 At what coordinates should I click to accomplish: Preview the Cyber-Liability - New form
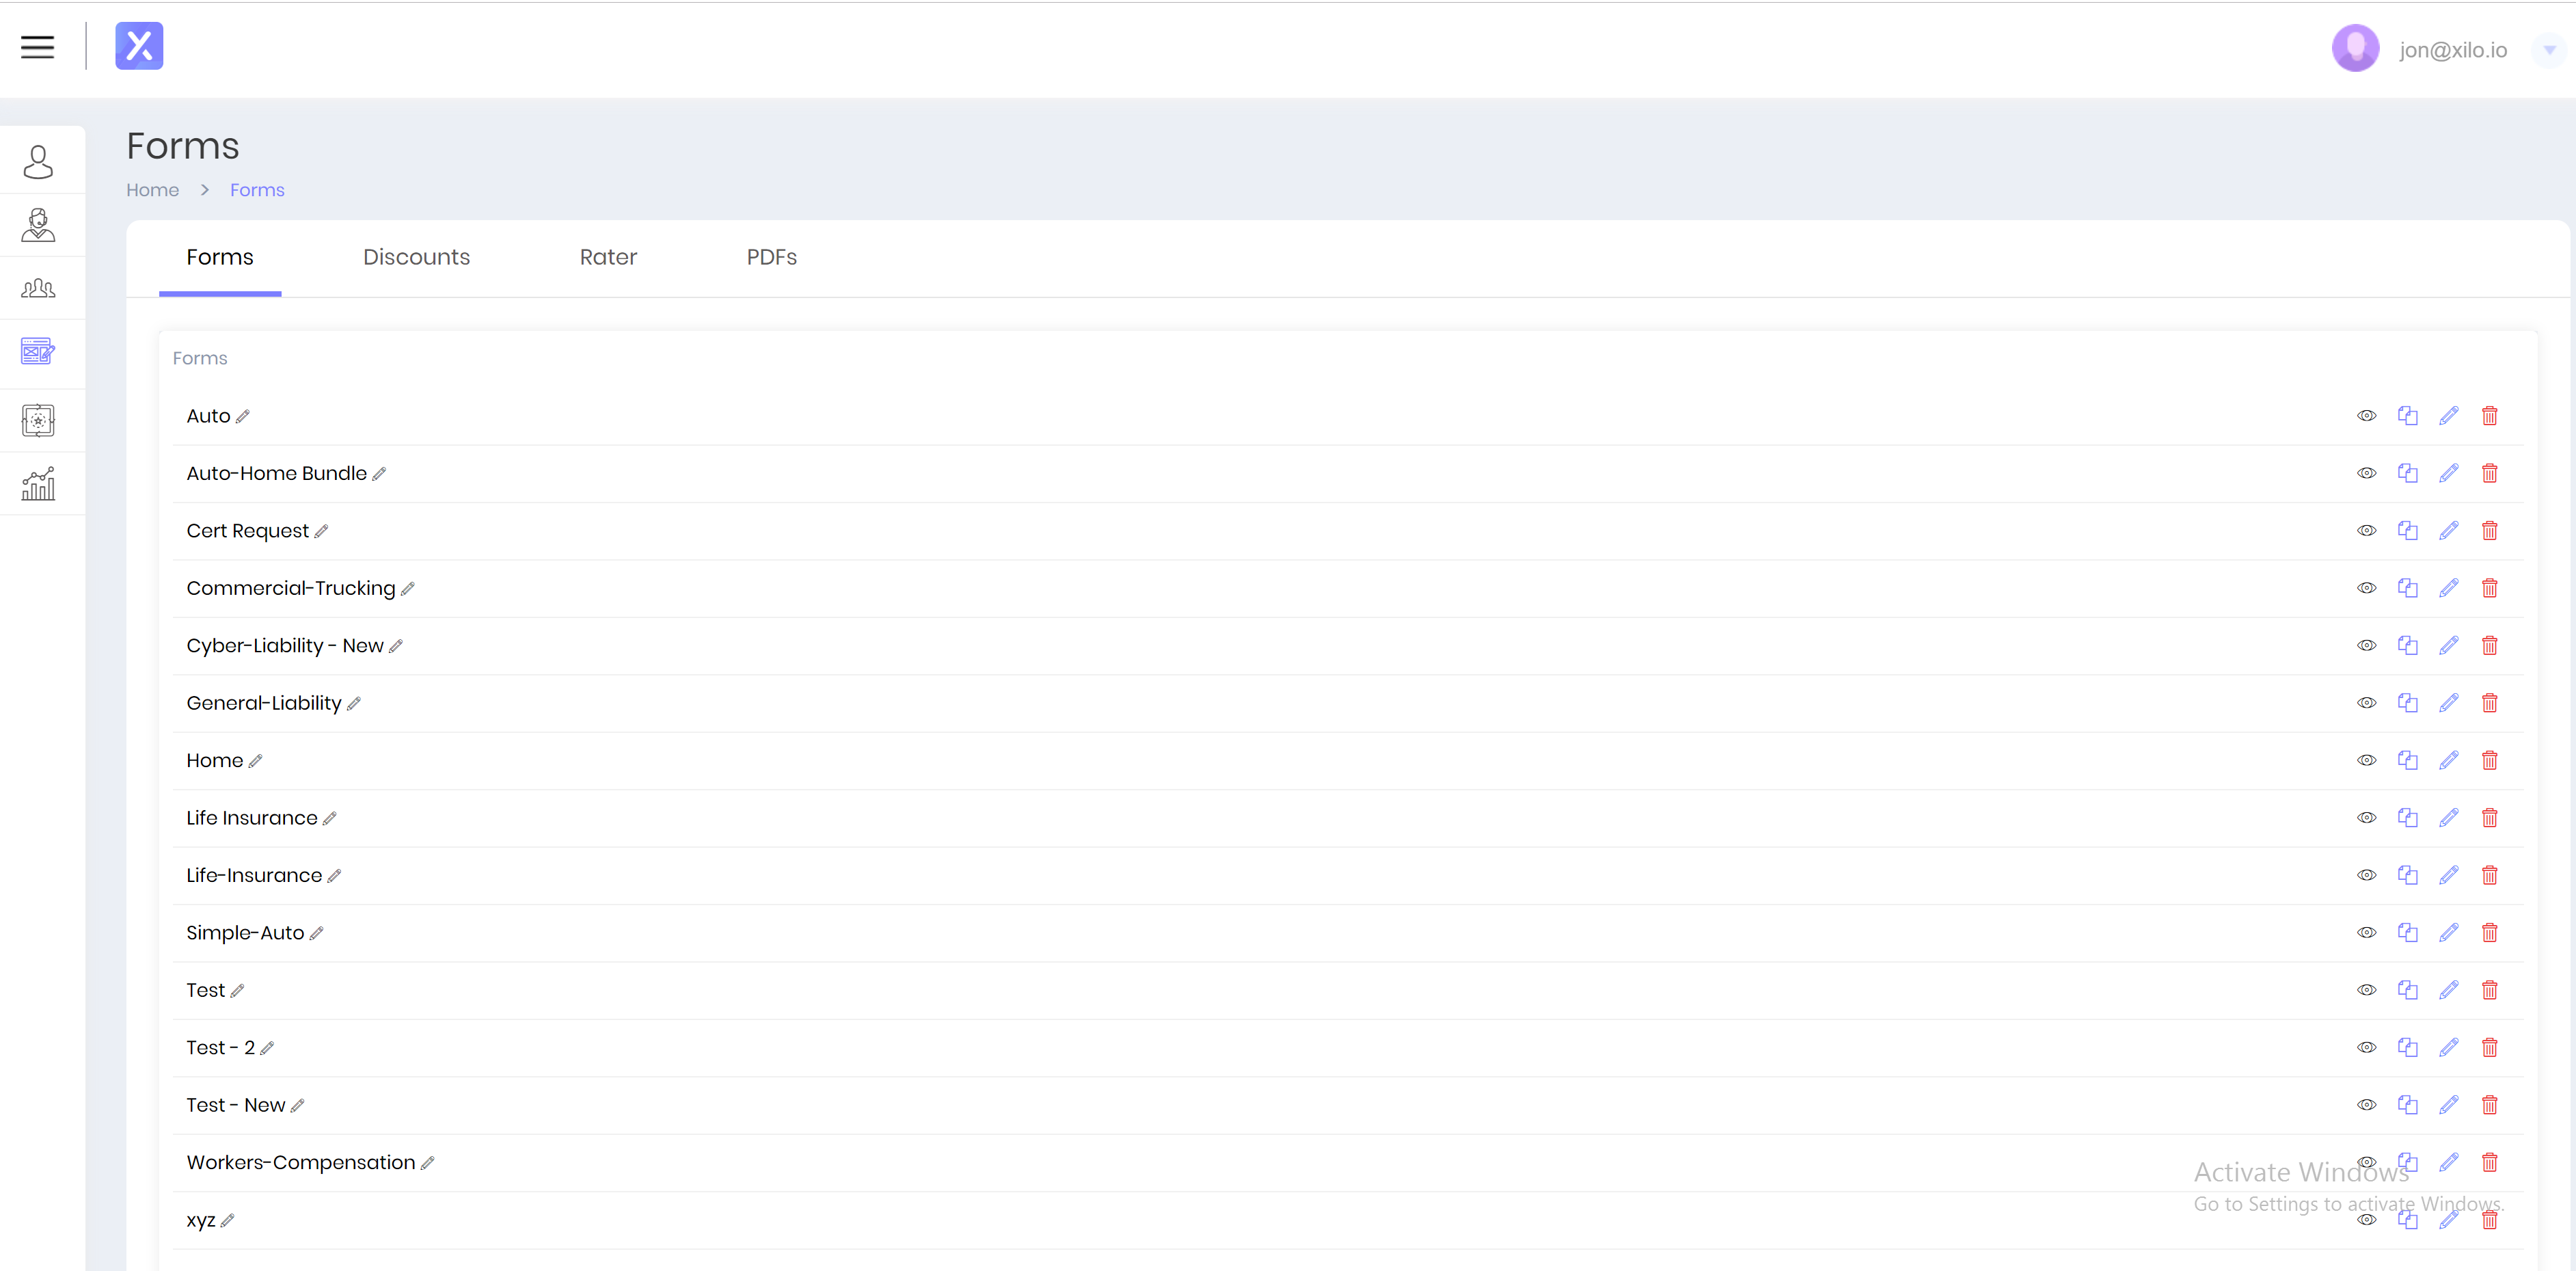tap(2366, 645)
